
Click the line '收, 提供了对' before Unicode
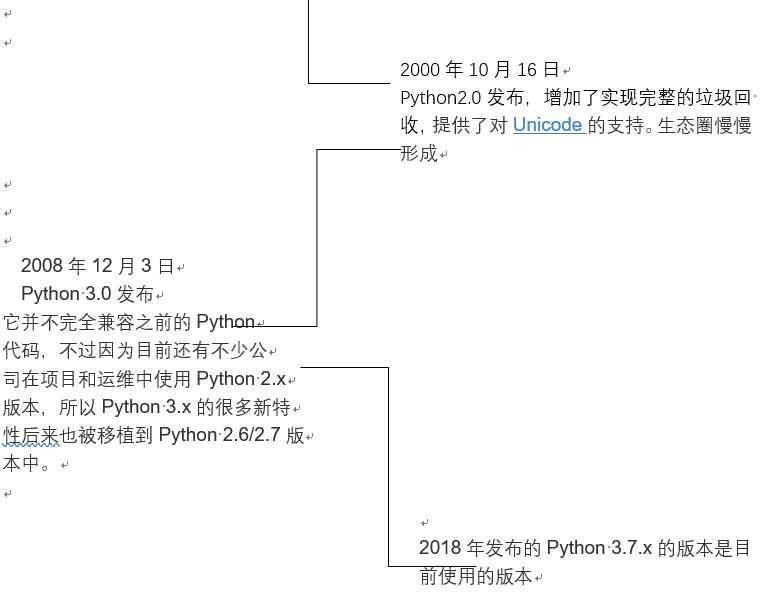(x=454, y=125)
